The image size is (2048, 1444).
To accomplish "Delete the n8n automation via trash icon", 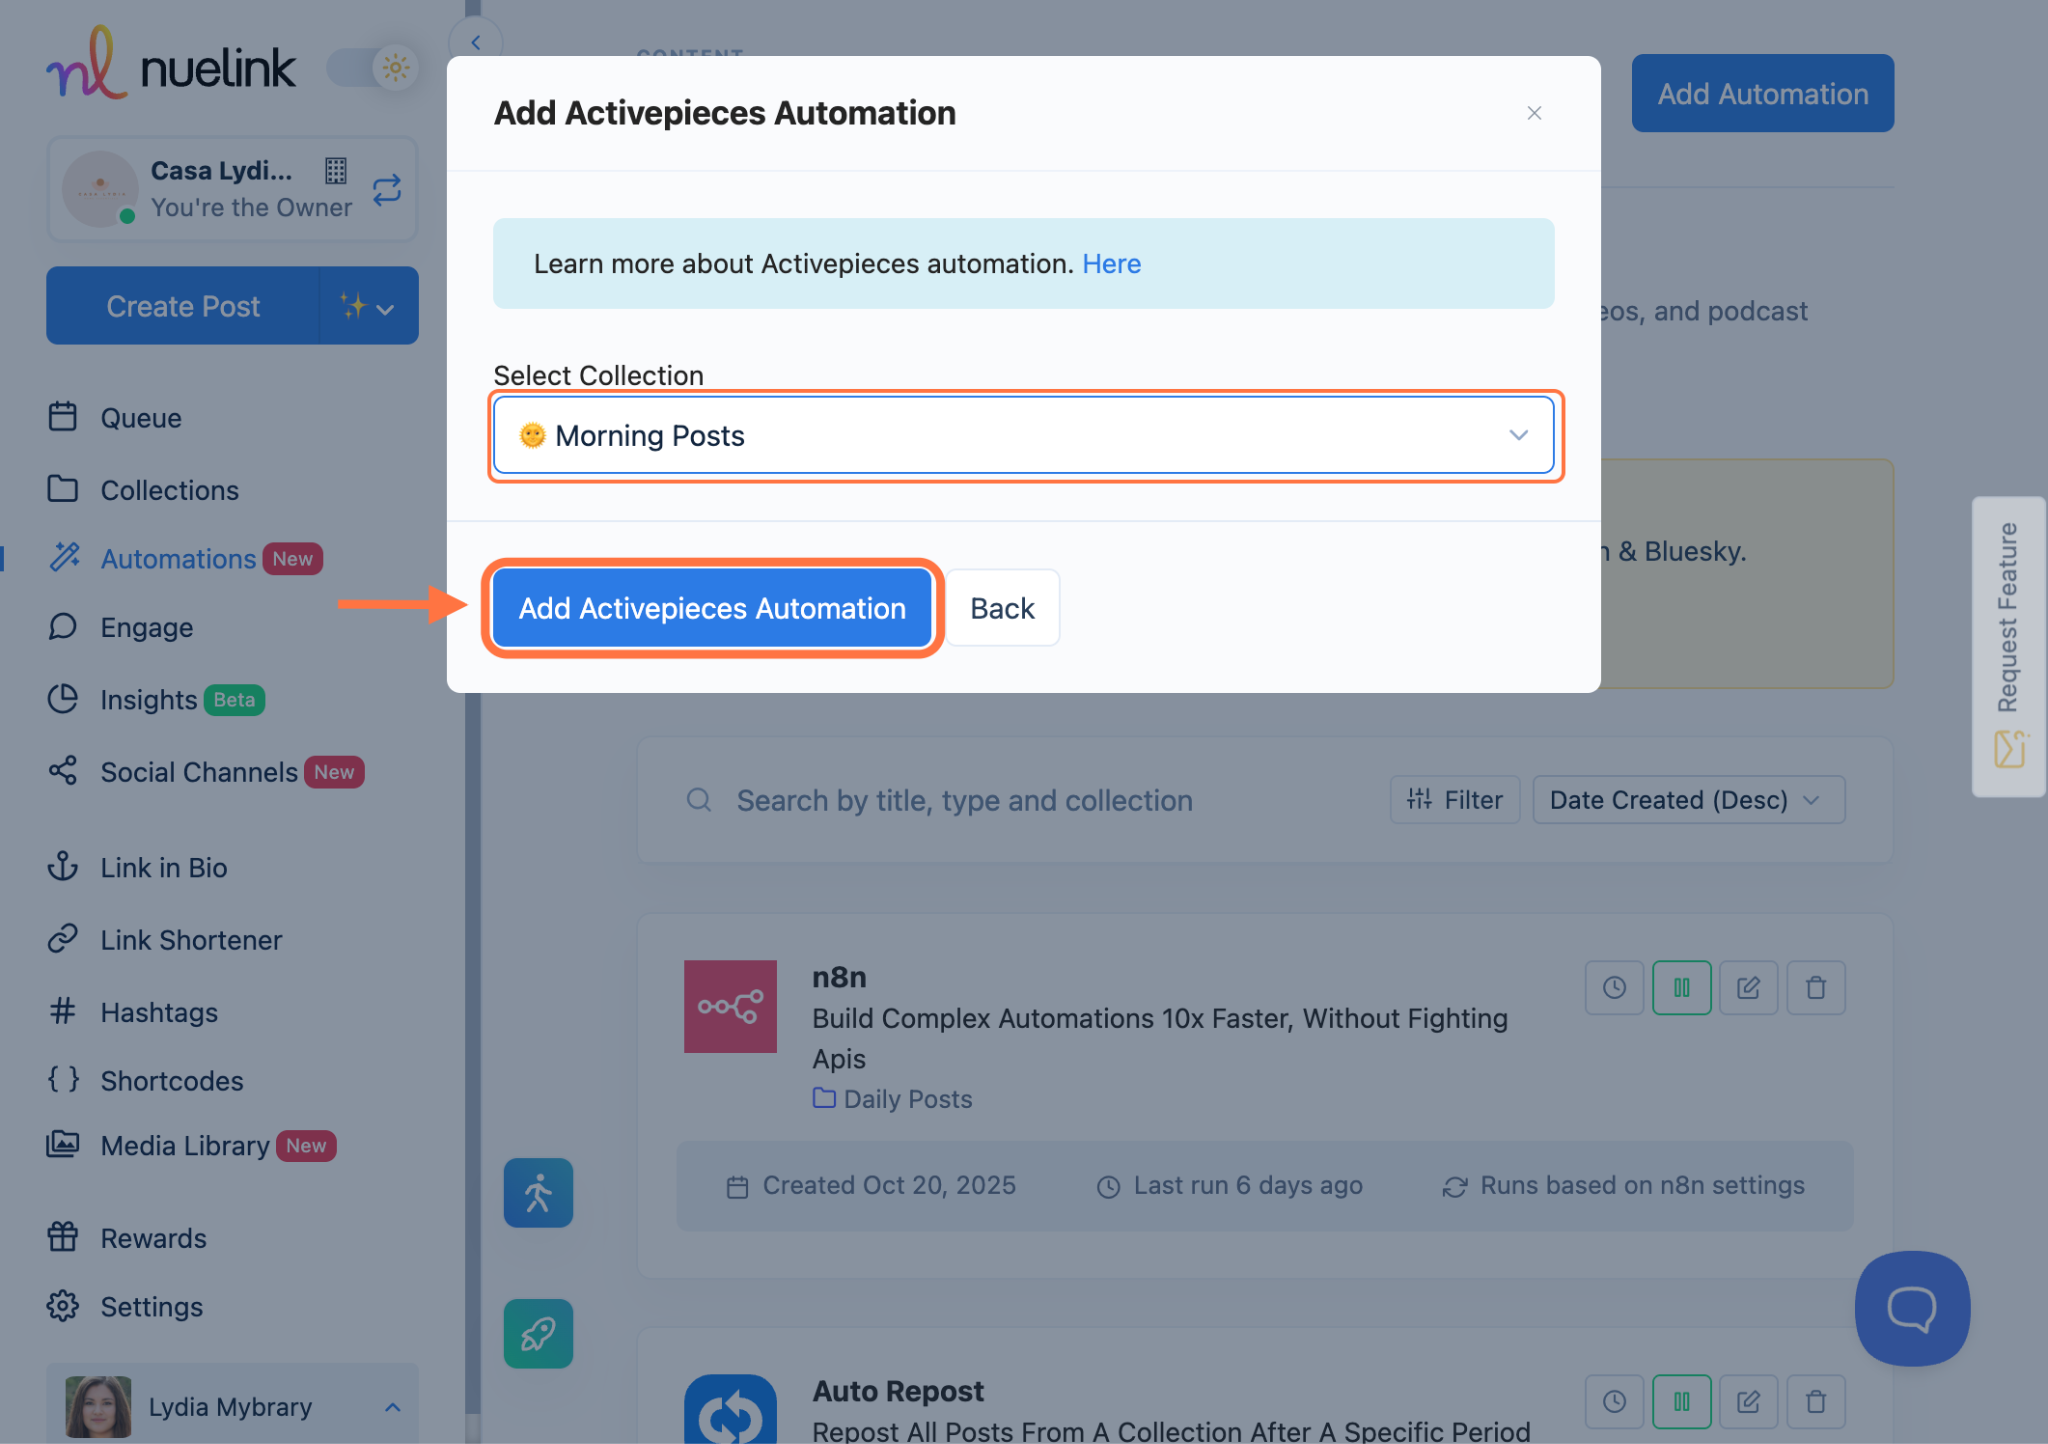I will pos(1816,988).
